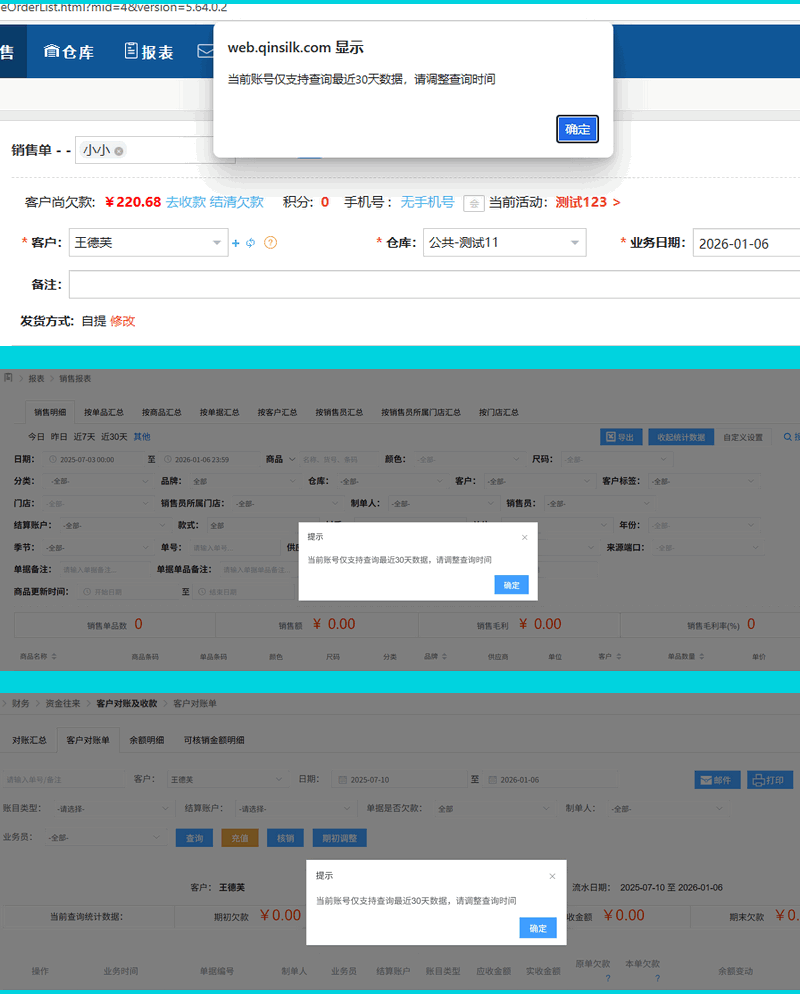Click 确定 in the web.qinsilk.com browser alert
This screenshot has height=994, width=800.
coord(577,129)
